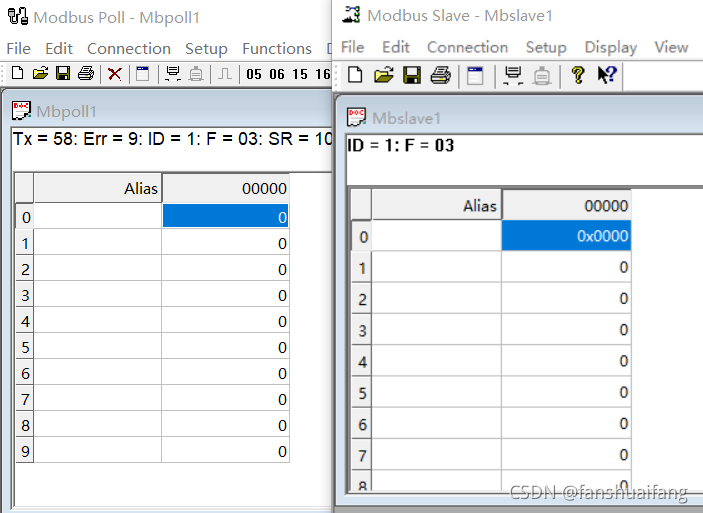Open File menu in Modbus Slave
703x513 pixels.
point(352,47)
